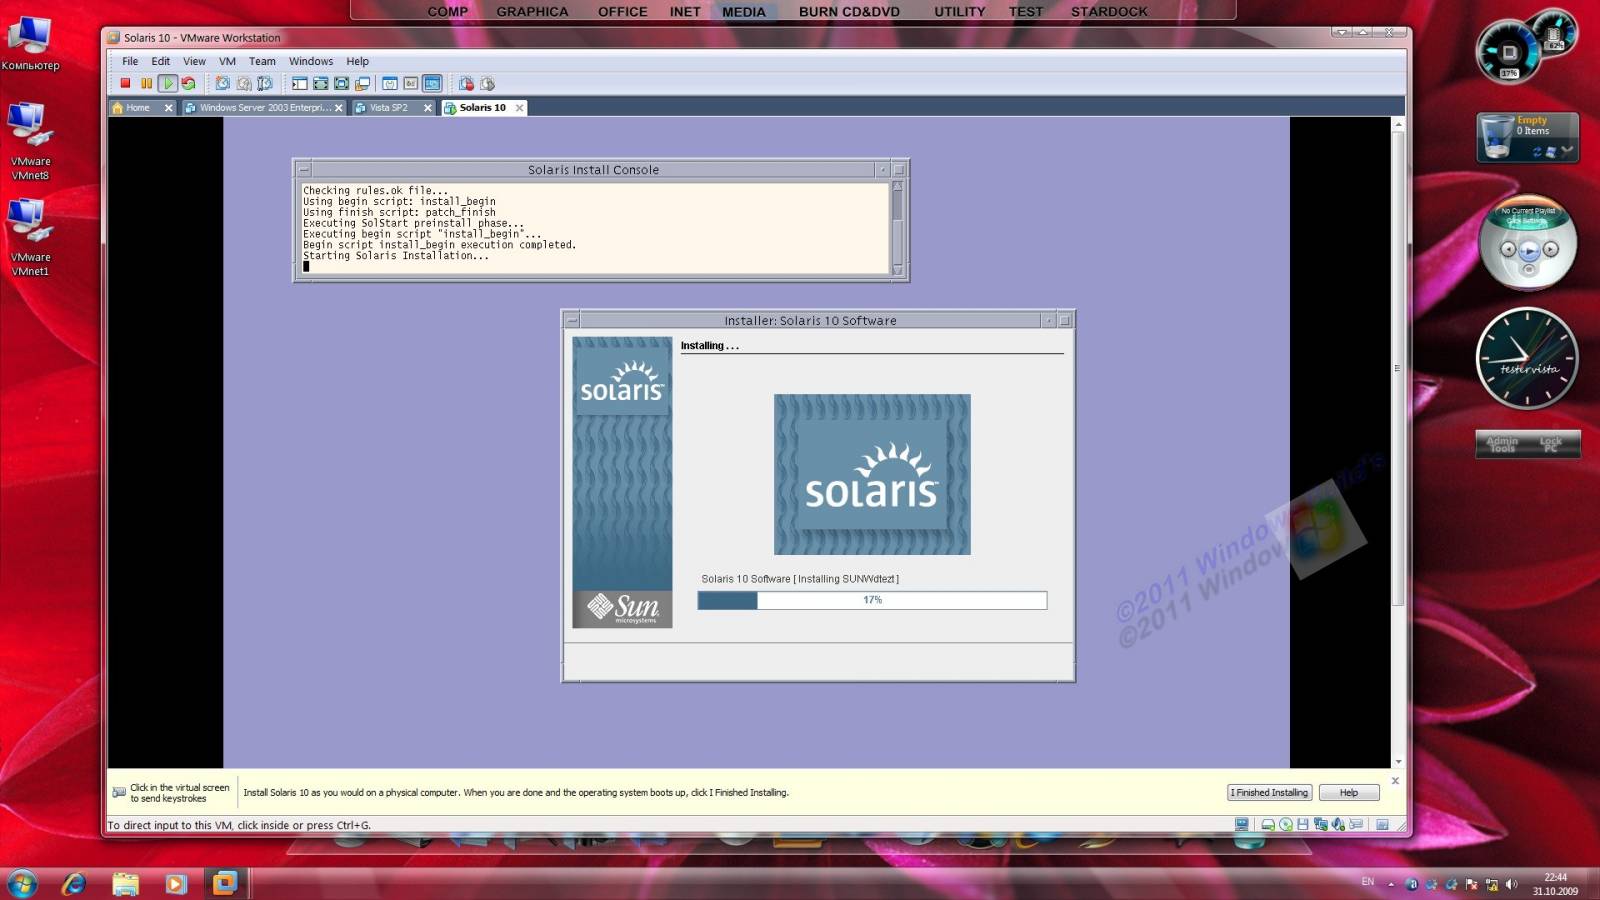Switch to Quick Switch mode icon
This screenshot has height=900, width=1600.
[x=320, y=84]
